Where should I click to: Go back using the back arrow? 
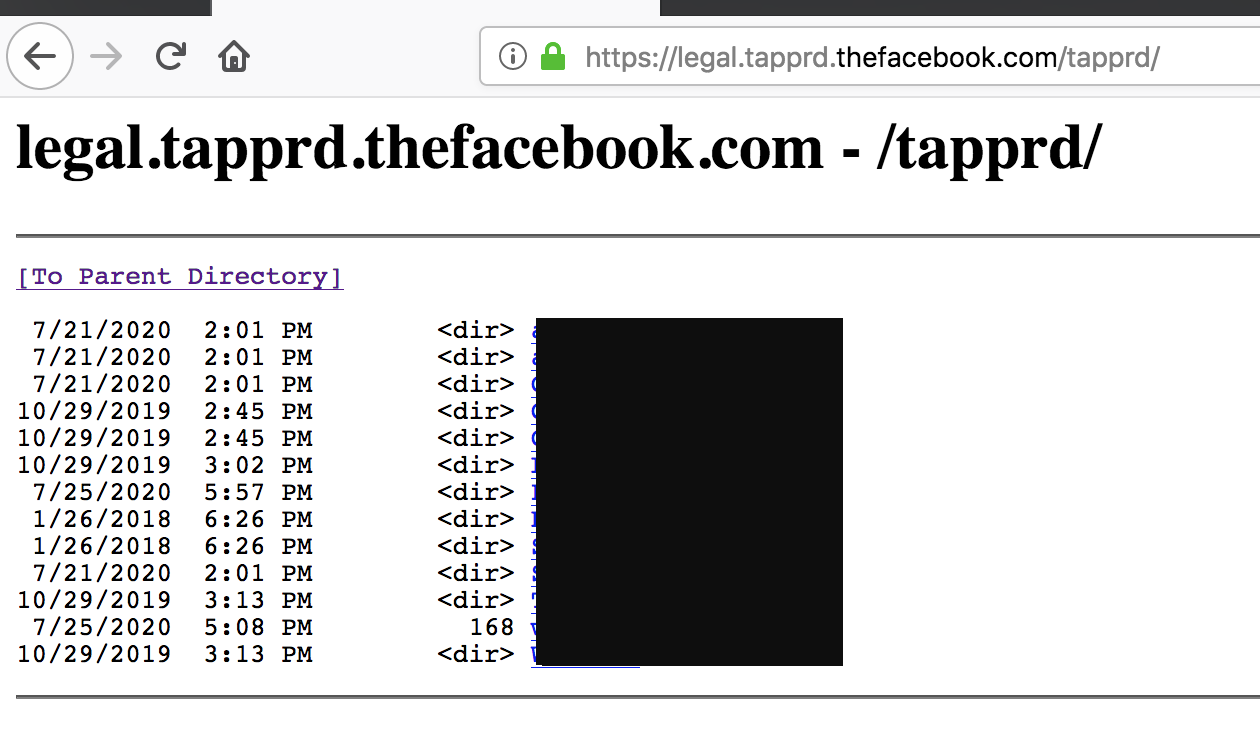click(40, 57)
